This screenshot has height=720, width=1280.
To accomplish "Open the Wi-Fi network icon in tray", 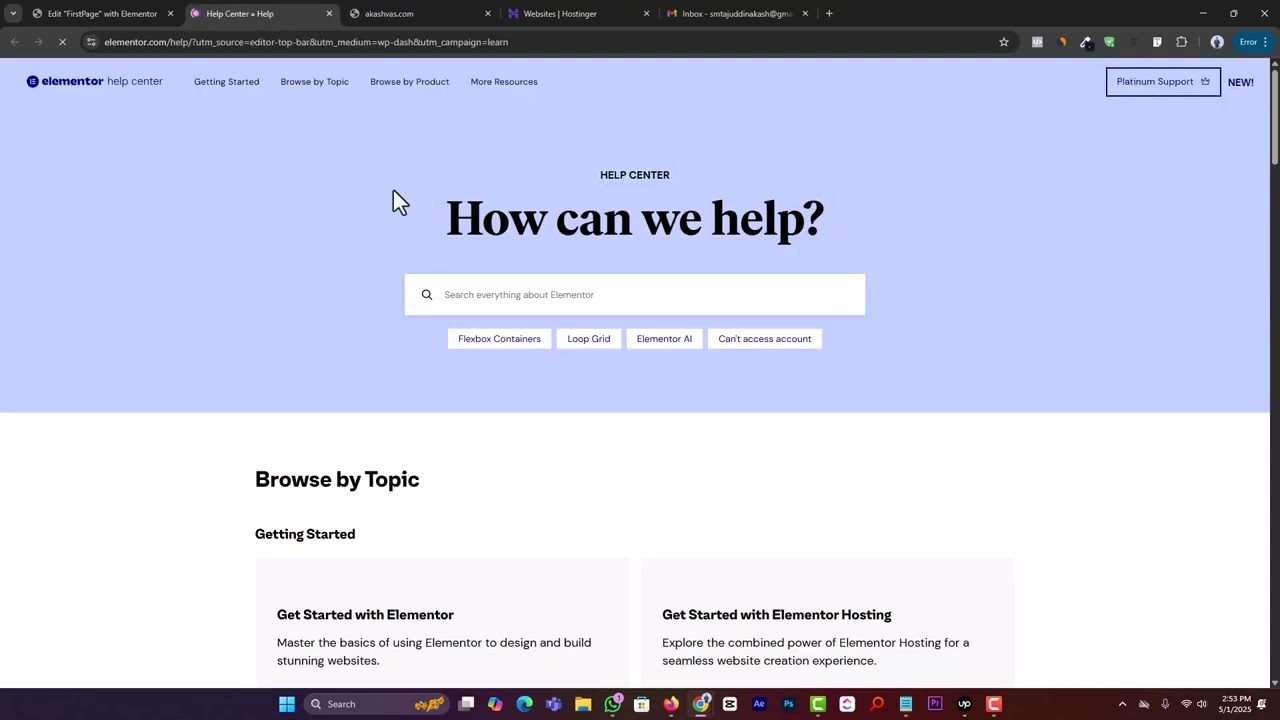I will click(x=1186, y=704).
